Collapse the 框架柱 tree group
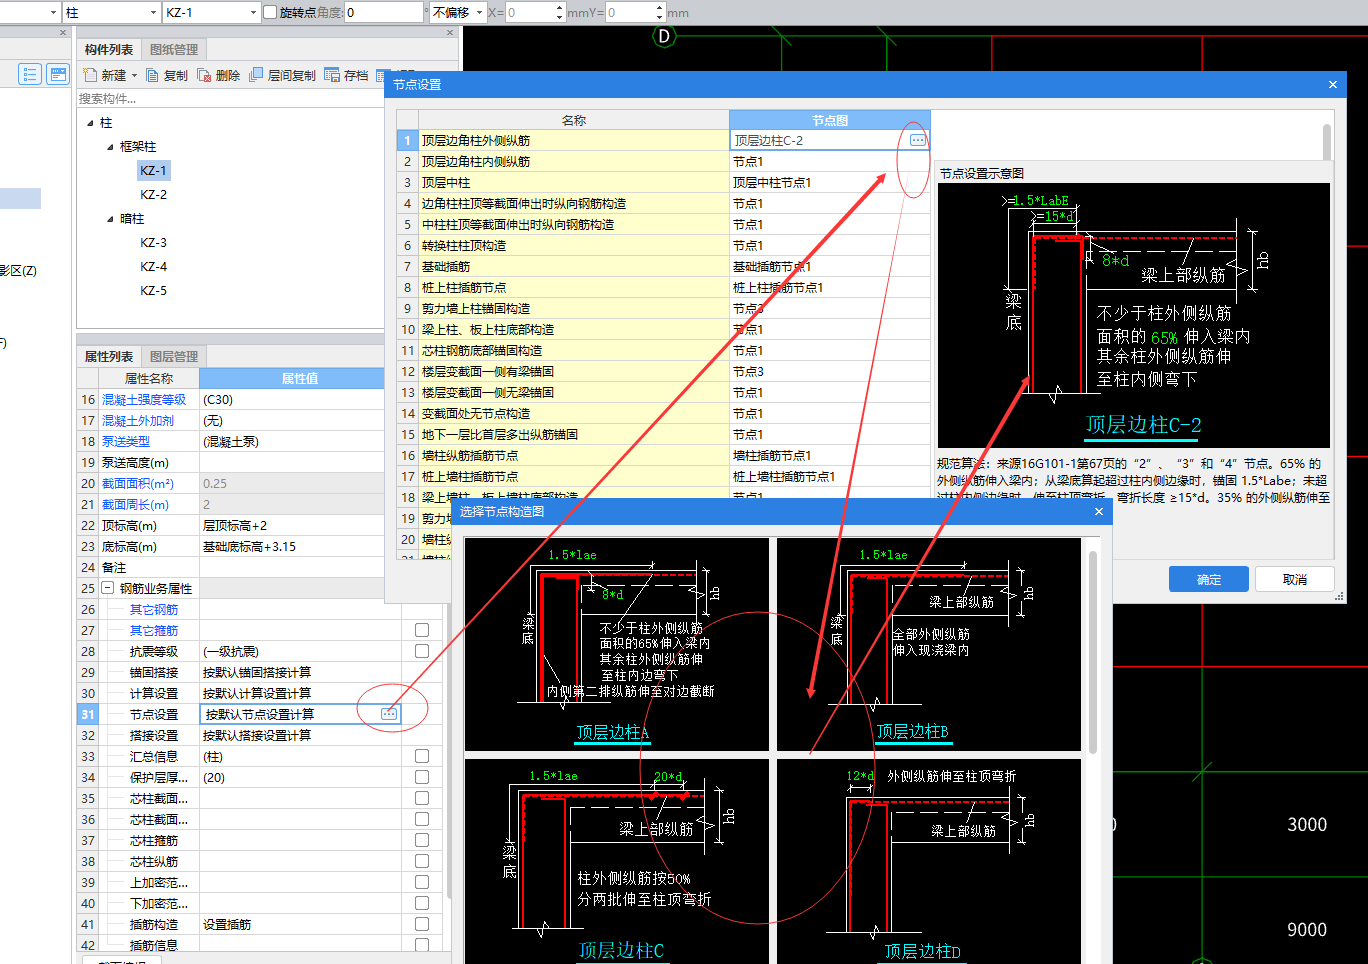 click(x=110, y=147)
